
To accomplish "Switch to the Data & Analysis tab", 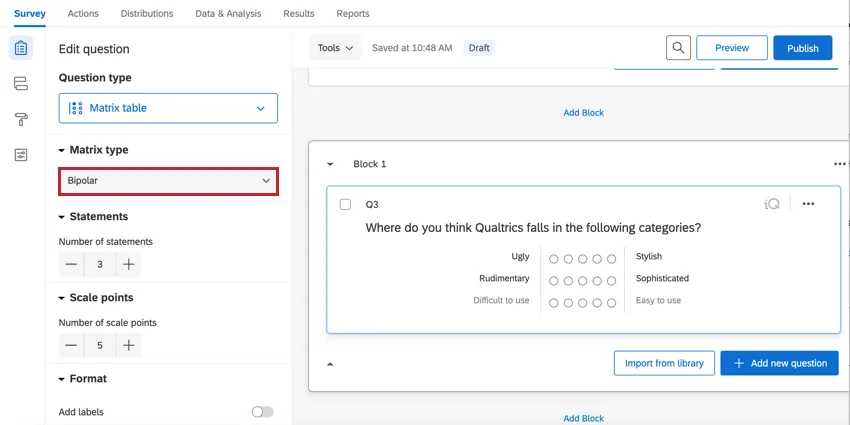I will pyautogui.click(x=228, y=14).
